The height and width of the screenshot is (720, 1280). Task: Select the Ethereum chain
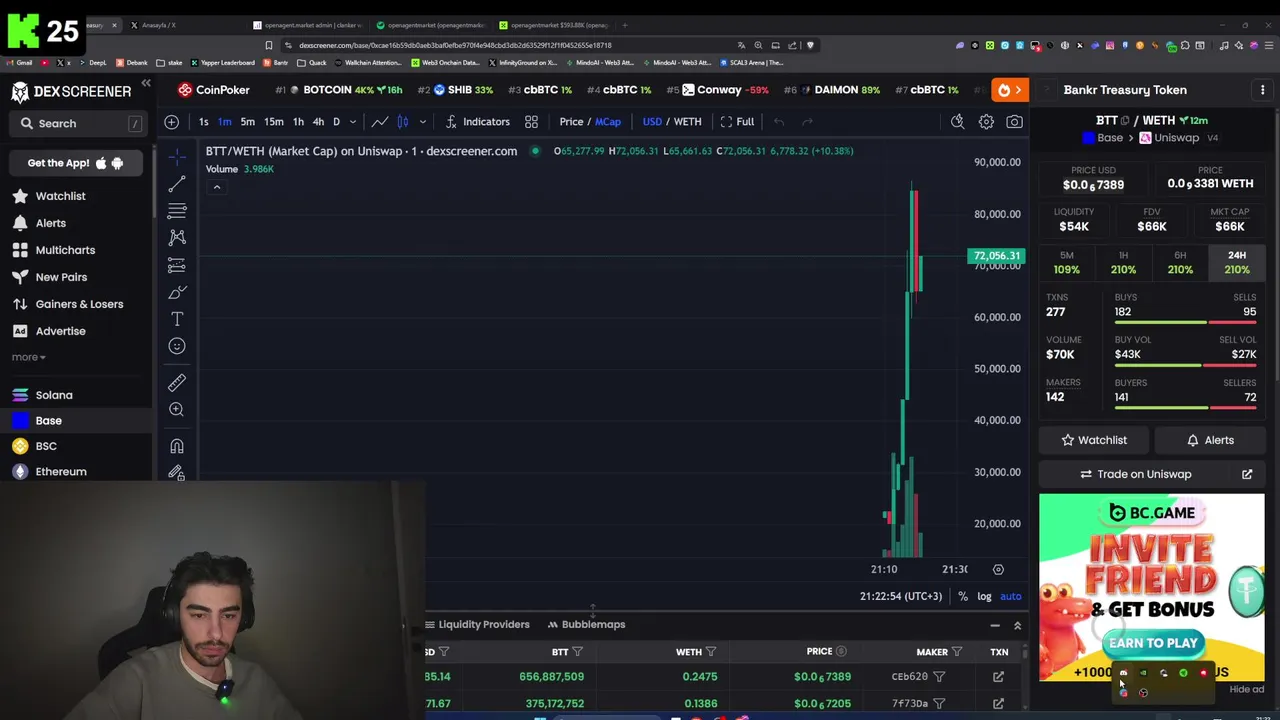point(61,472)
